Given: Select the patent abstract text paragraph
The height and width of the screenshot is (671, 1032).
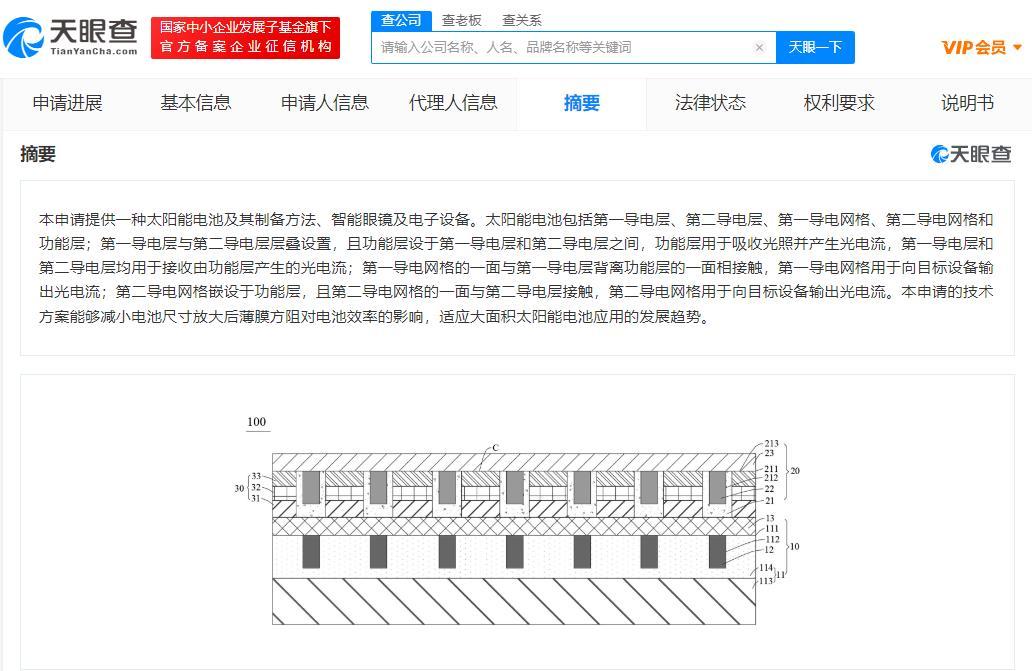Looking at the screenshot, I should [x=516, y=265].
